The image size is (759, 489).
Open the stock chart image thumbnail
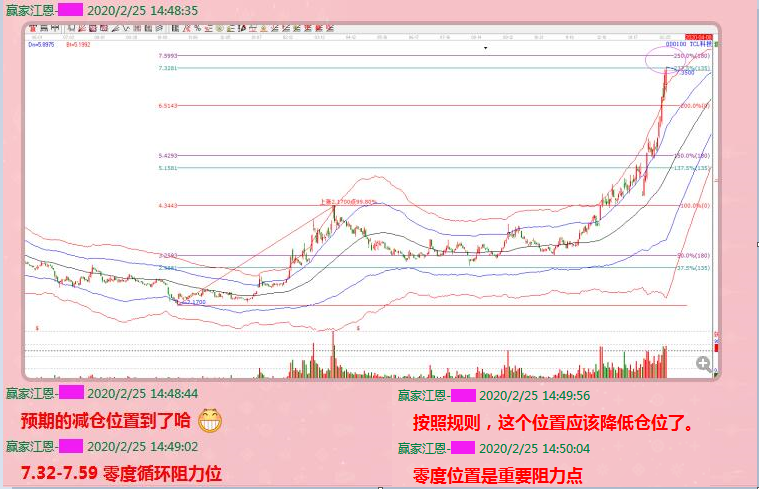click(370, 200)
